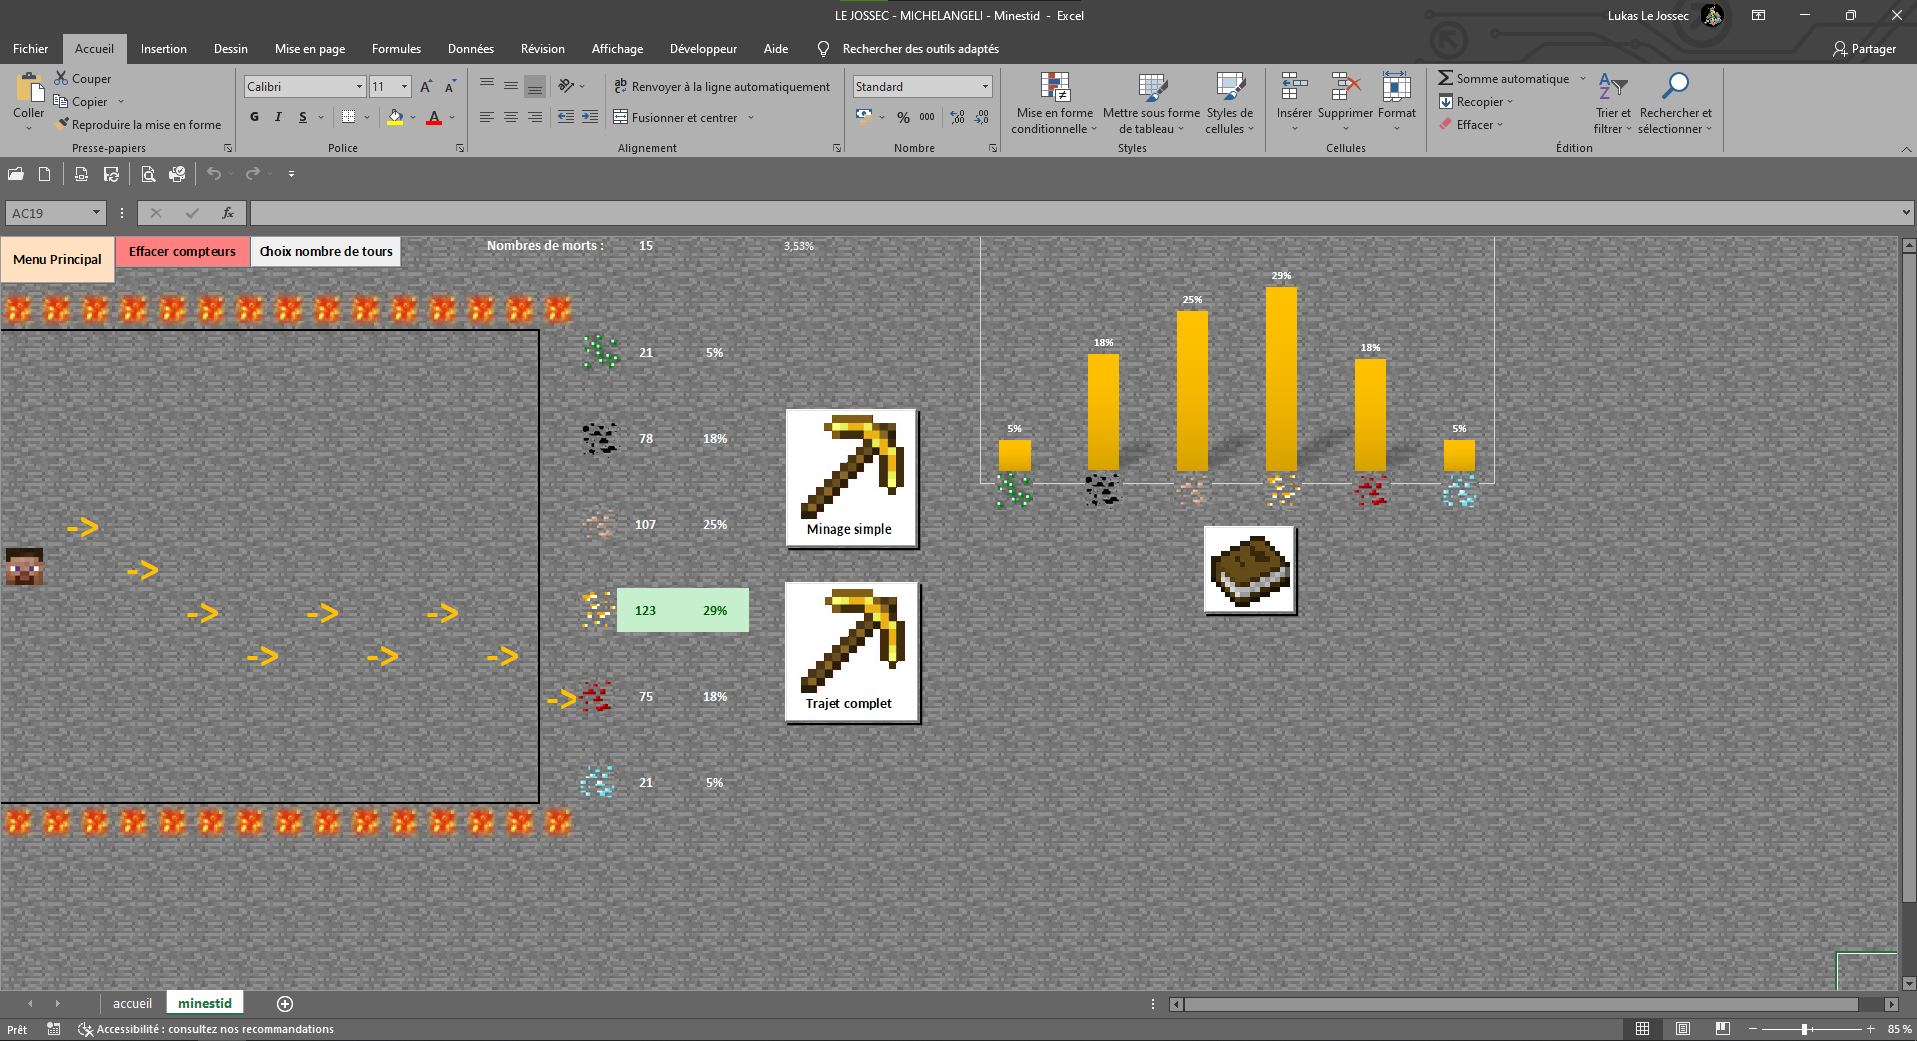Screen dimensions: 1917x1041
Task: Toggle italic formatting with I button
Action: pos(278,117)
